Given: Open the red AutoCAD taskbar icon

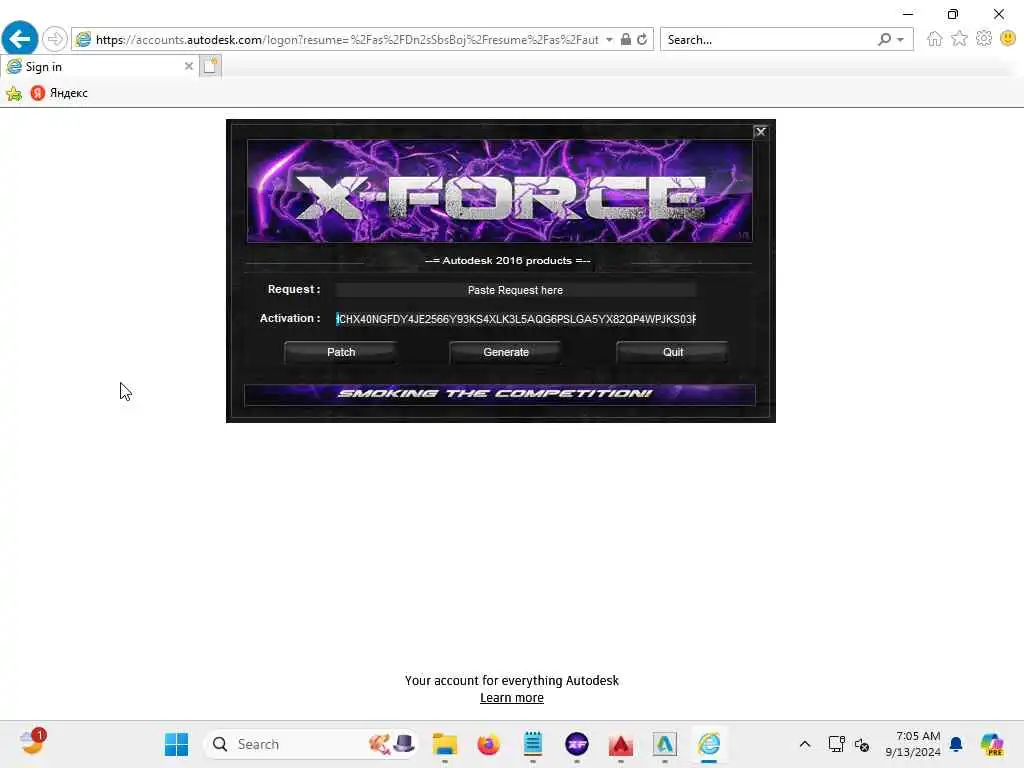Looking at the screenshot, I should (620, 744).
